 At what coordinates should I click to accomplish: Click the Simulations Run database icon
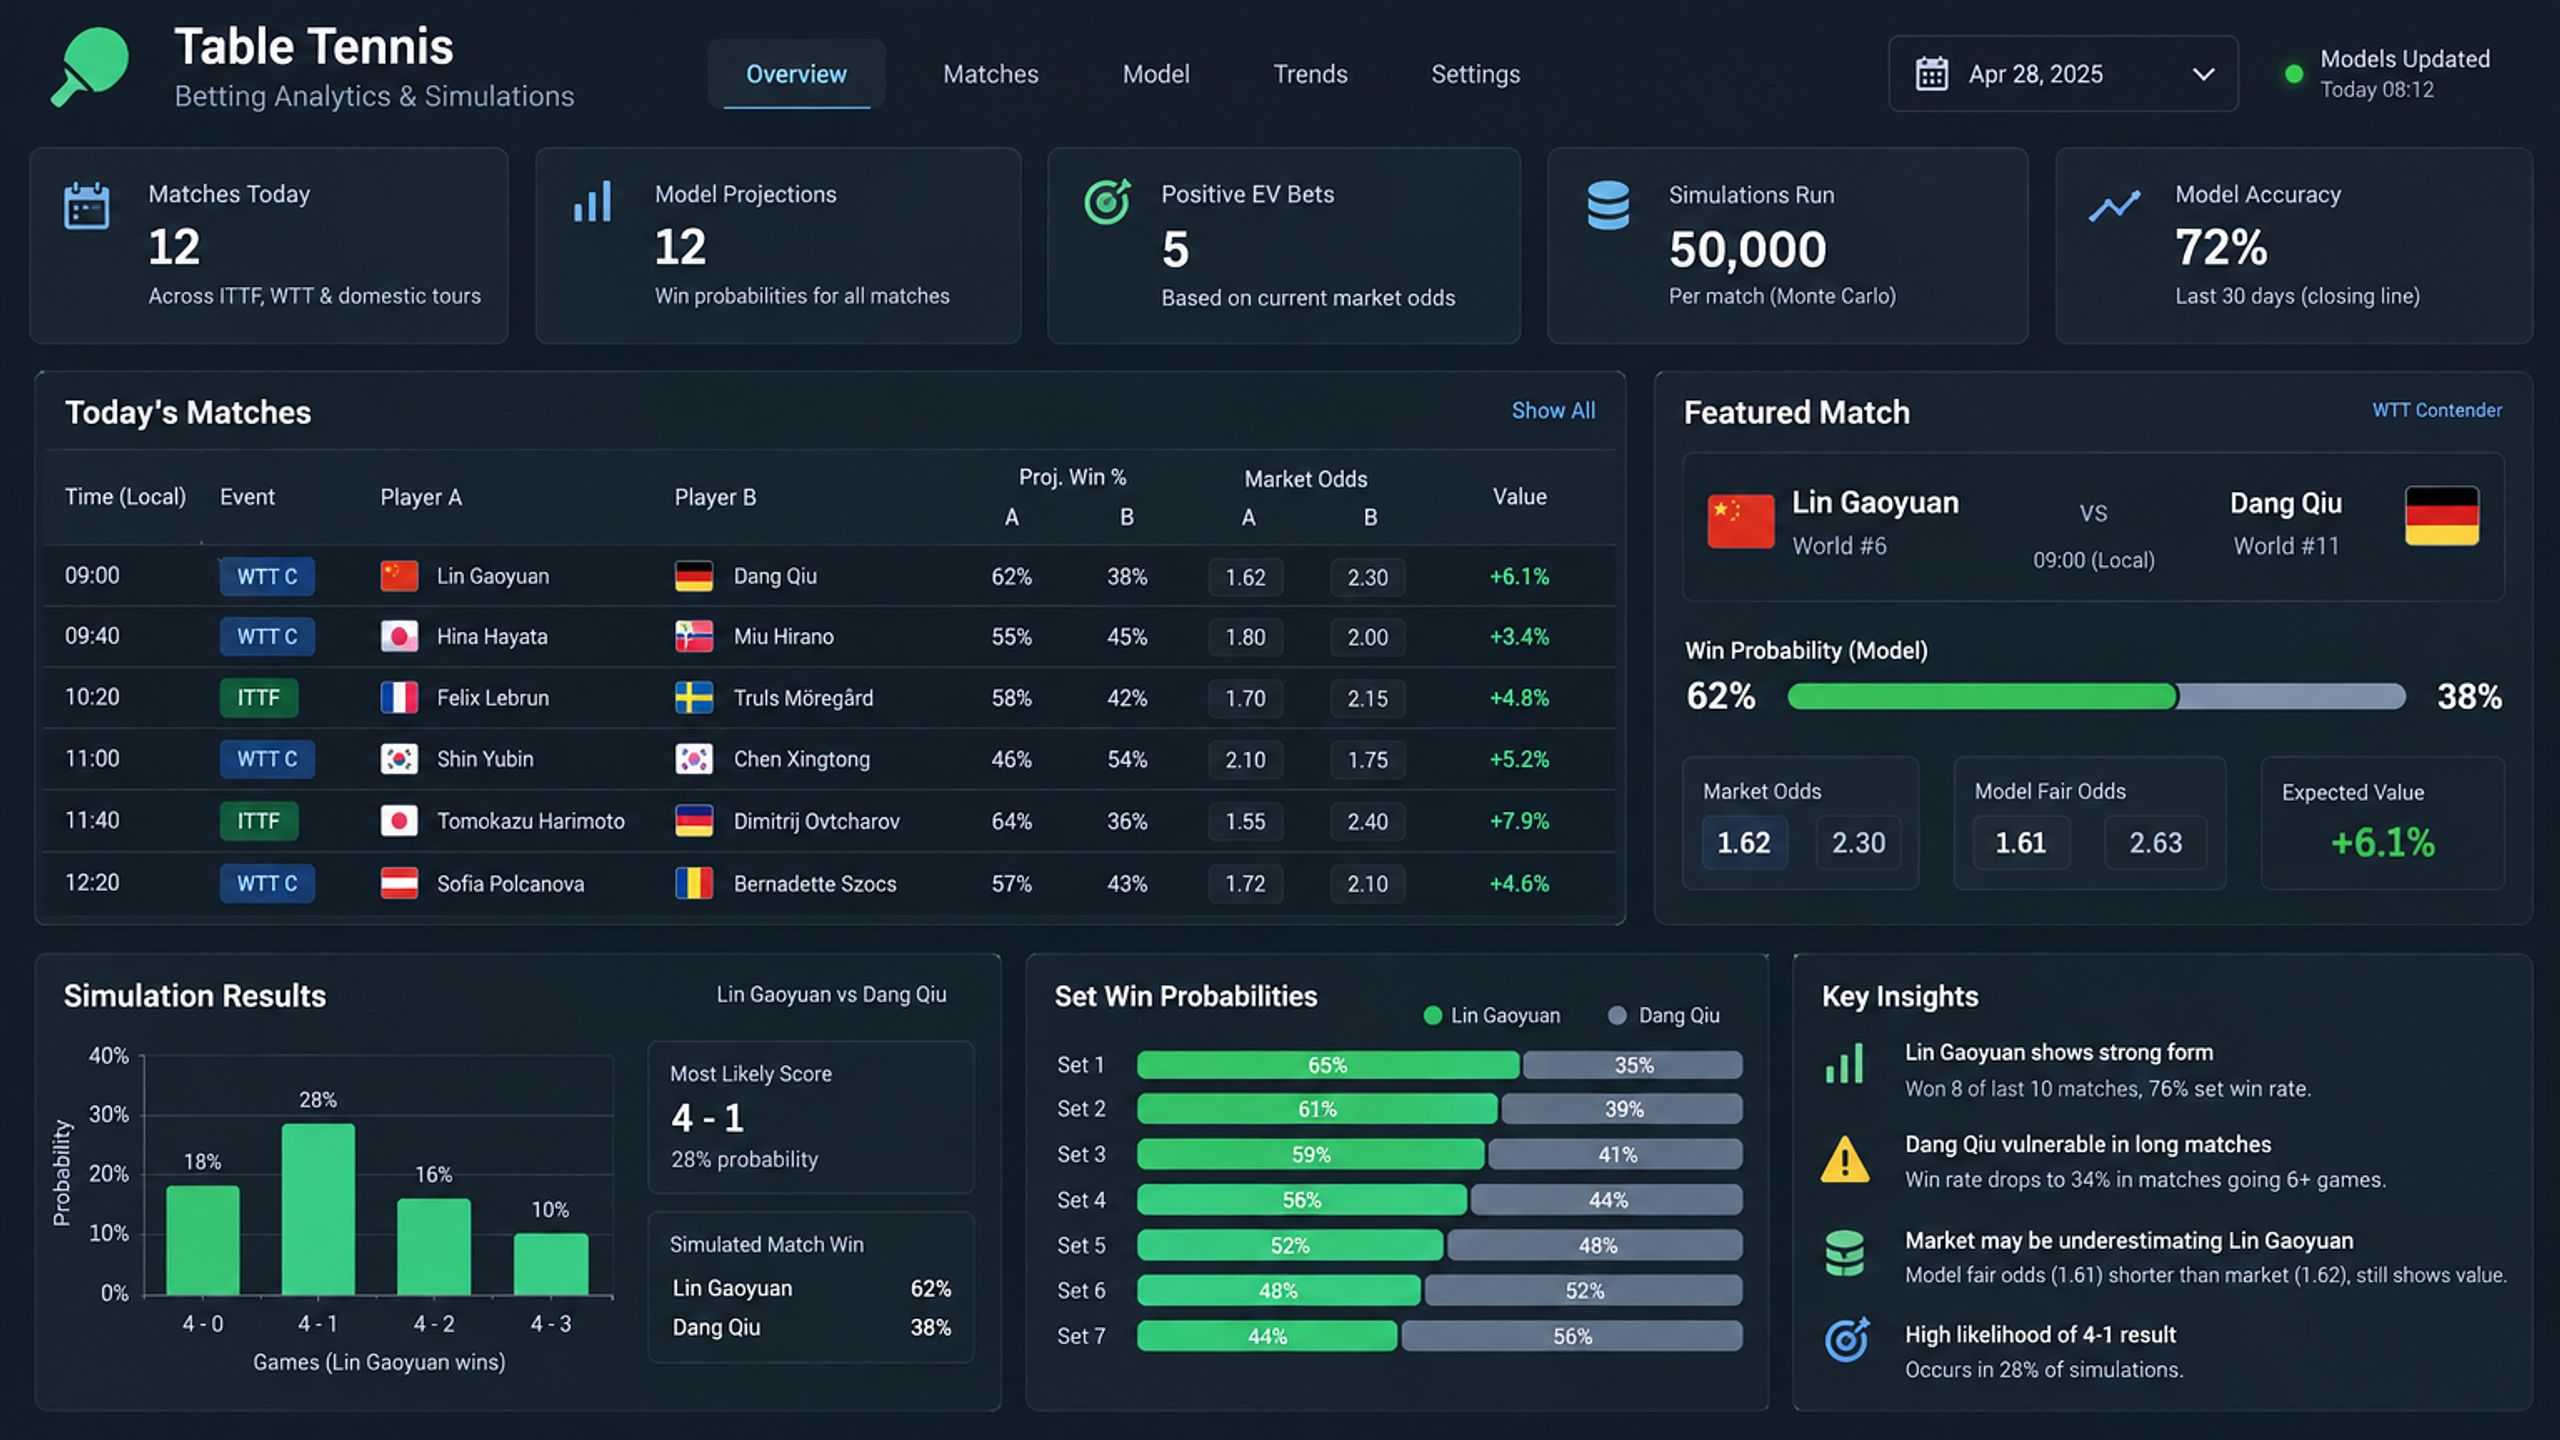(1608, 205)
